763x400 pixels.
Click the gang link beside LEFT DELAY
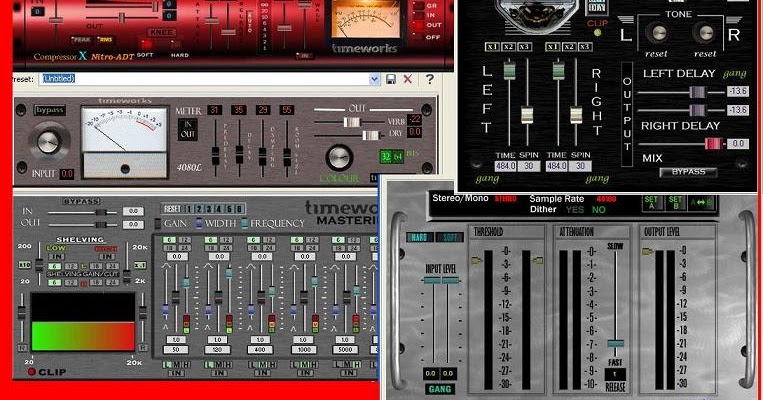point(734,74)
